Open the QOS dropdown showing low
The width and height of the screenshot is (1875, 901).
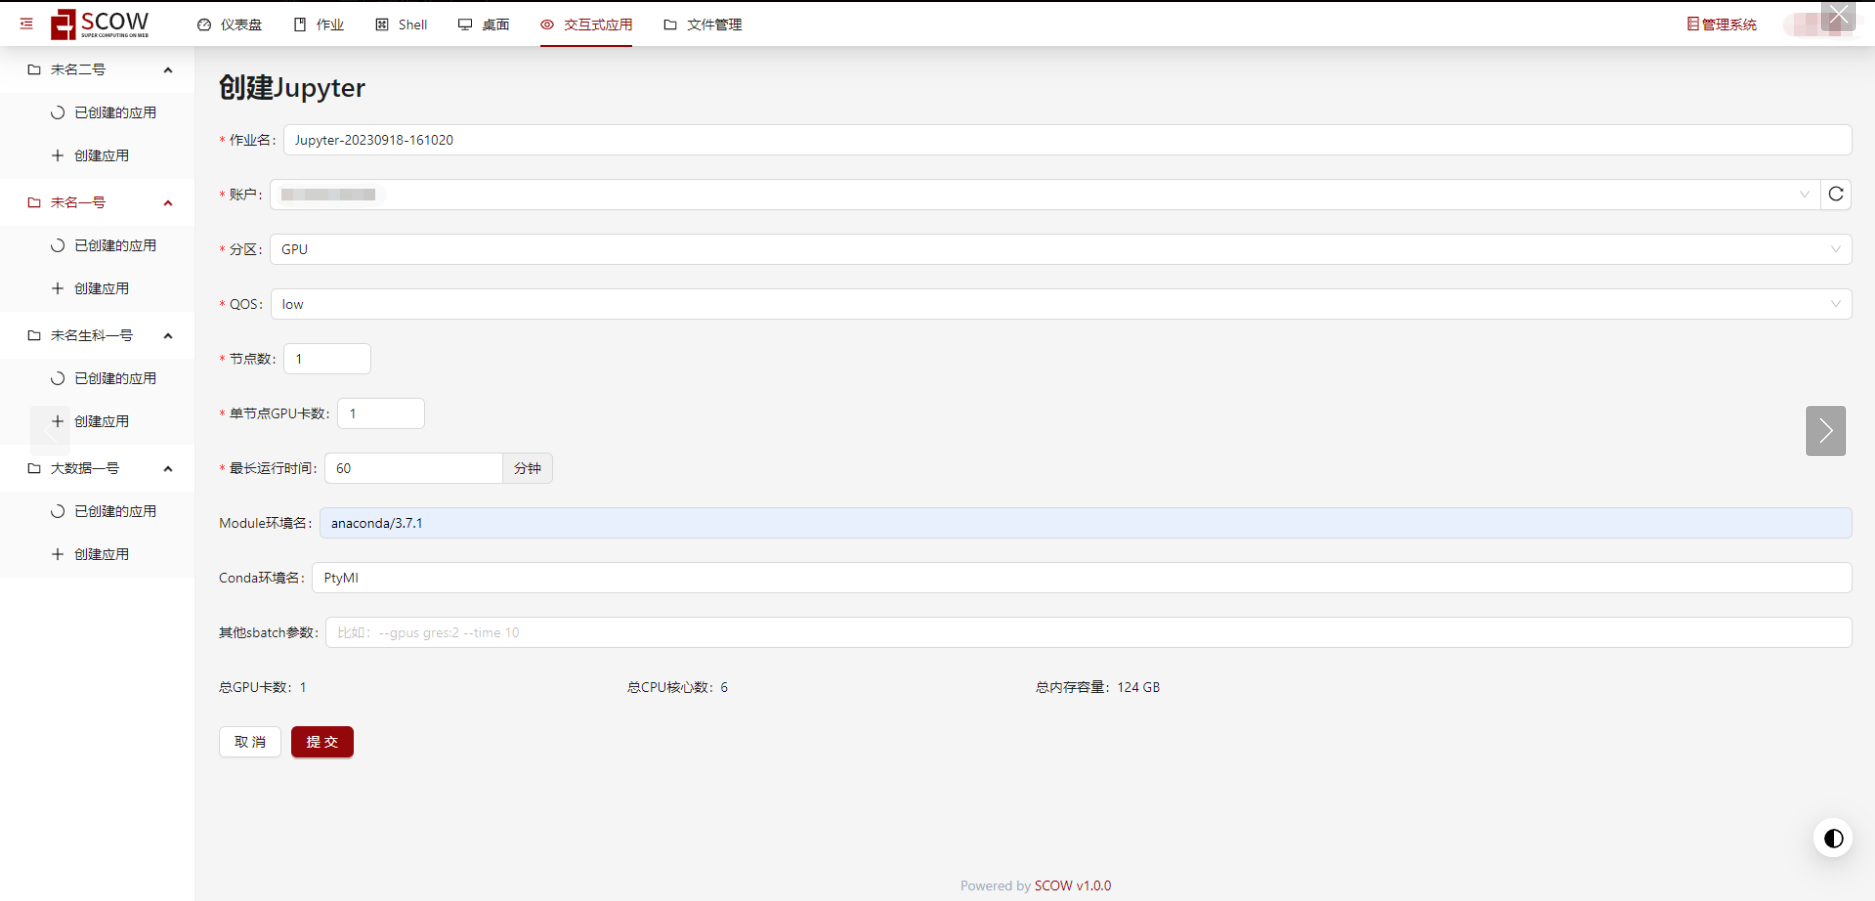click(1061, 304)
